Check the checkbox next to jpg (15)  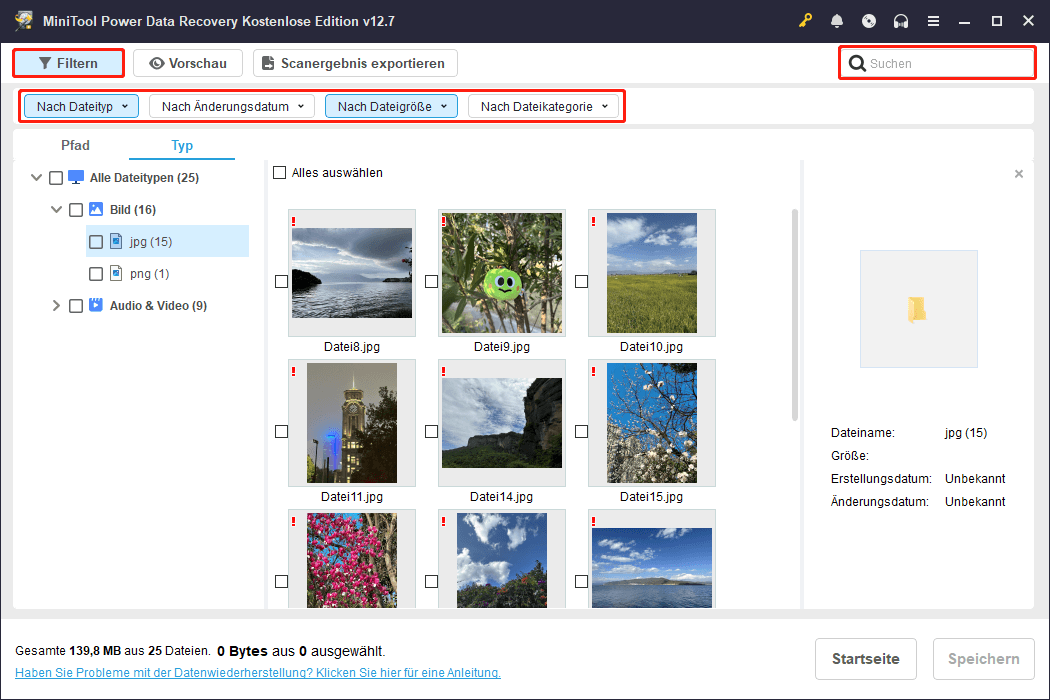click(95, 241)
